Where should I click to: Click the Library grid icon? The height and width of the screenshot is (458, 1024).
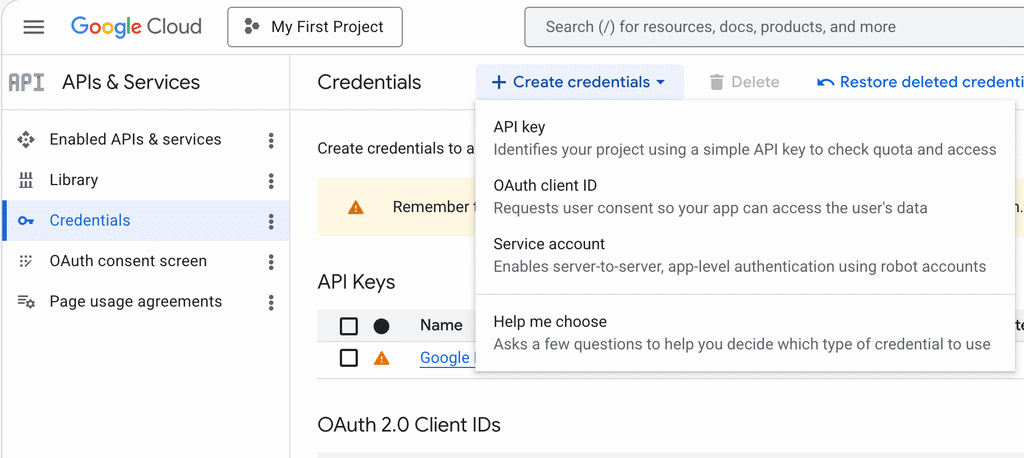click(x=25, y=180)
